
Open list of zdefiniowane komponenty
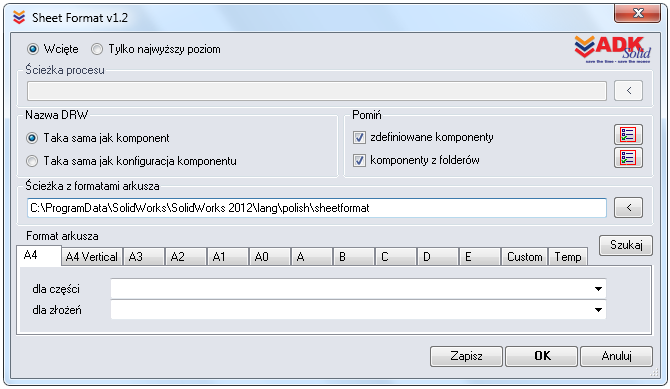[628, 135]
